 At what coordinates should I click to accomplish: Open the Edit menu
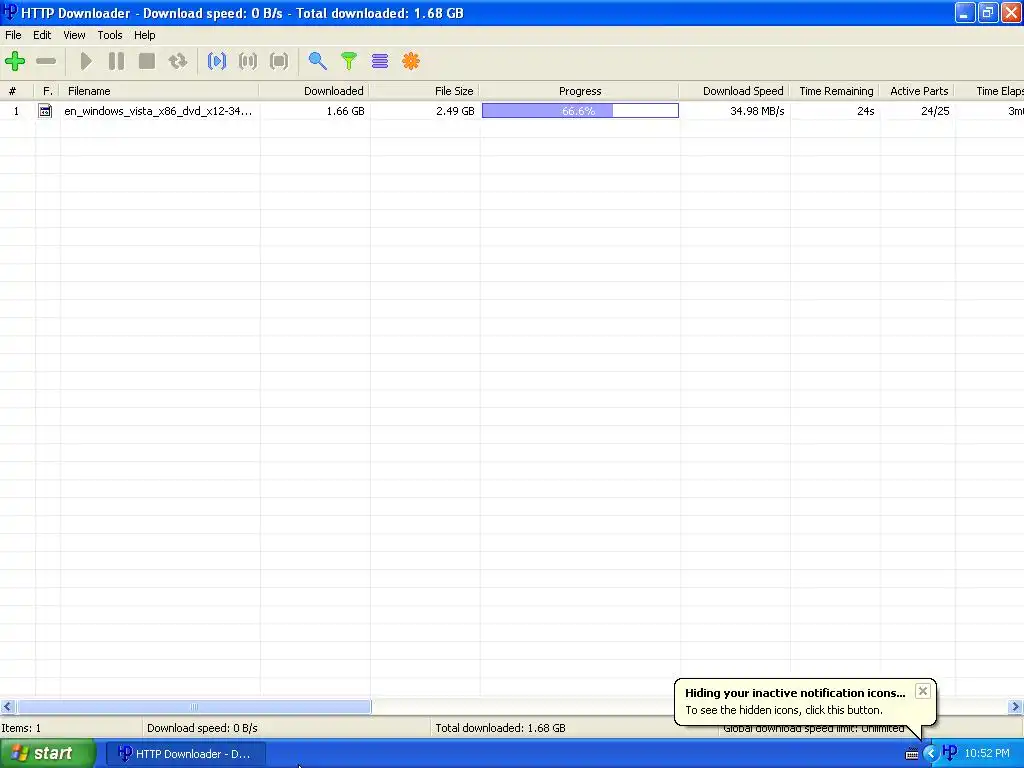[42, 35]
